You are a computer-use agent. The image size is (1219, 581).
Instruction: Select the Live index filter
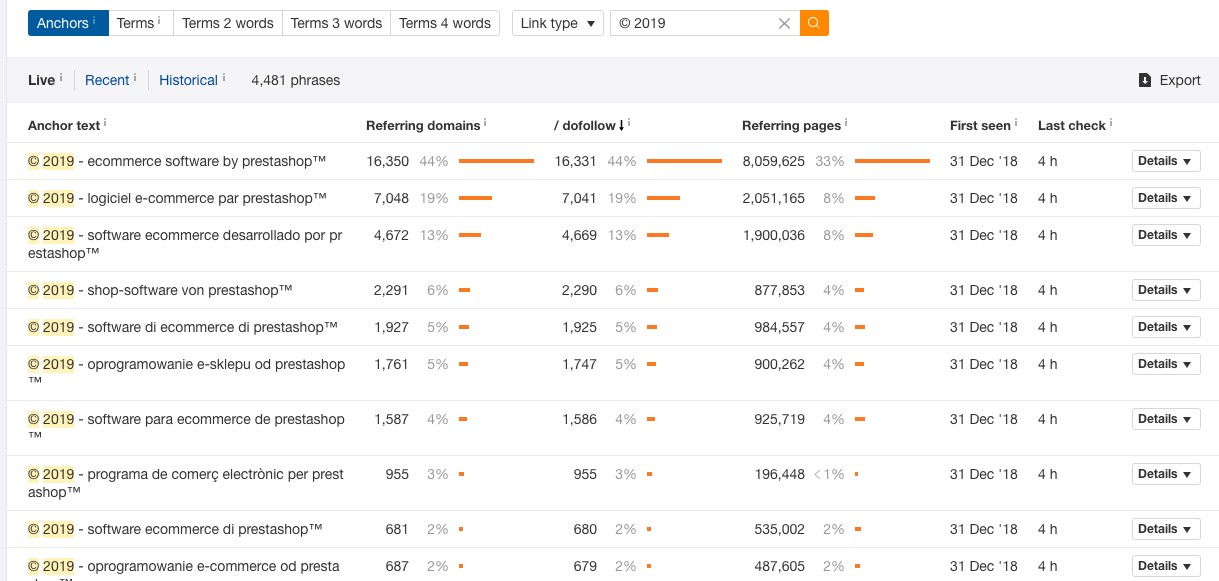[x=41, y=80]
